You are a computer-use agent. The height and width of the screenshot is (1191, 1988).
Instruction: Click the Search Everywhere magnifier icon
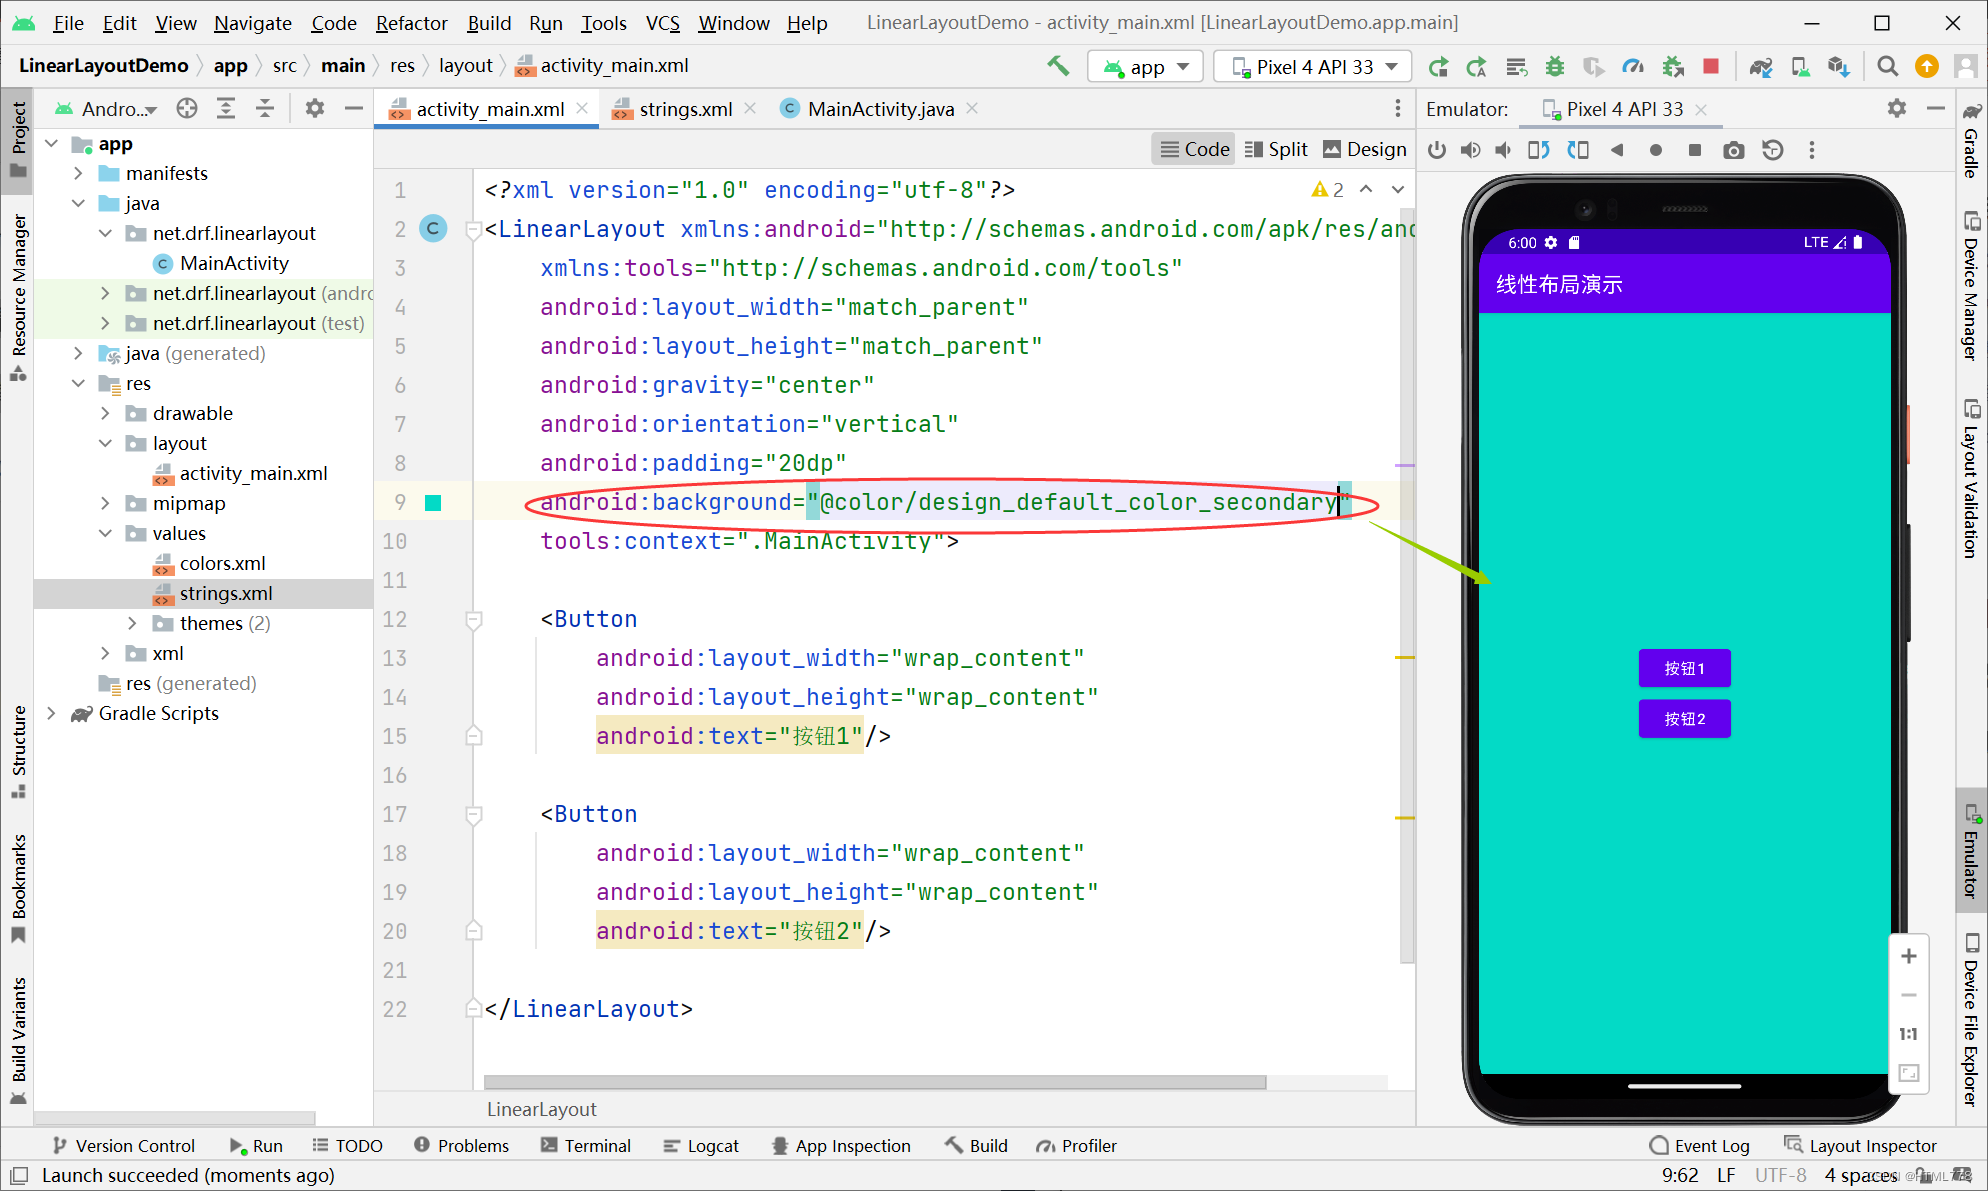pyautogui.click(x=1888, y=66)
